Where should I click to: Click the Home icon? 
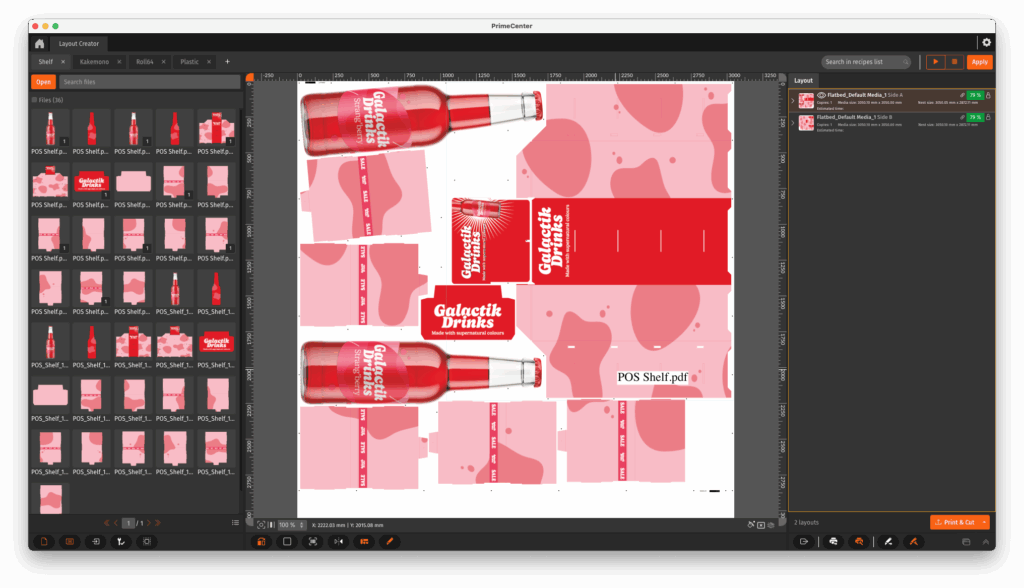click(x=39, y=43)
